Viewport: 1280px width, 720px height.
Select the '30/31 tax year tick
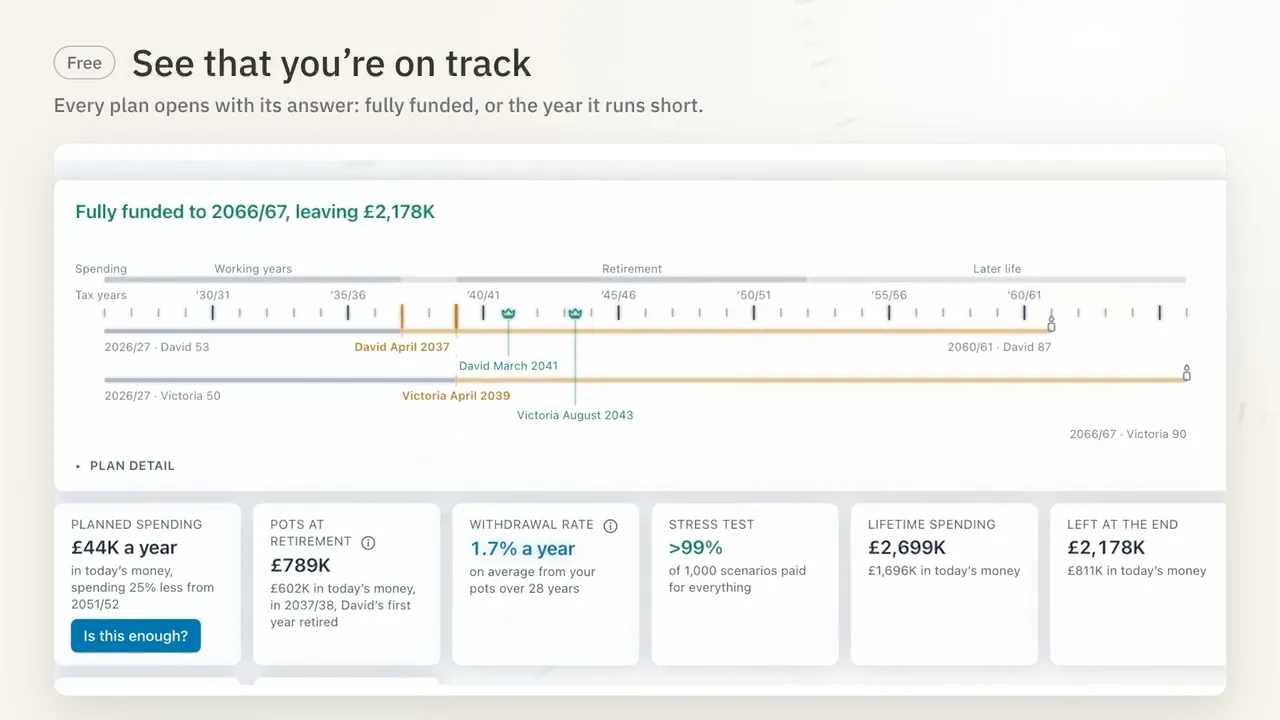click(x=213, y=313)
